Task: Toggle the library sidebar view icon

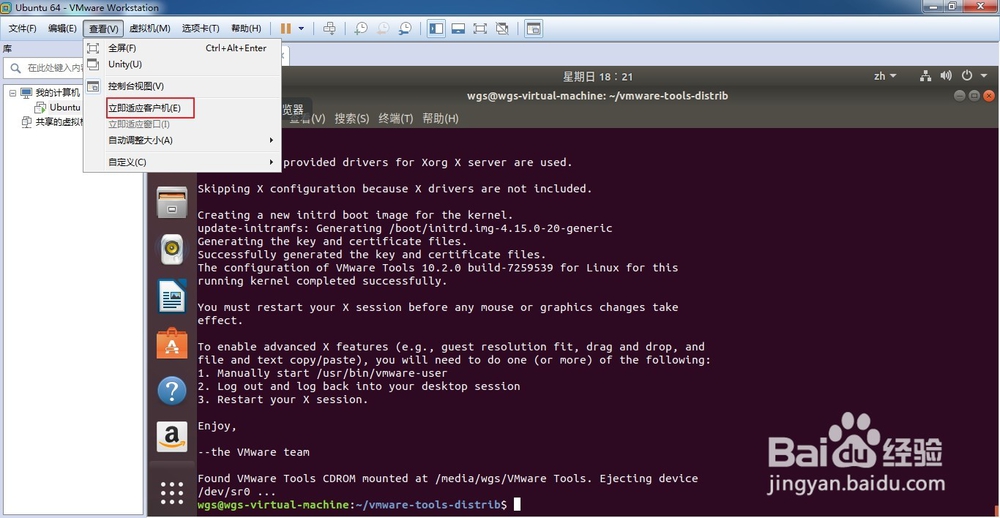Action: tap(436, 29)
